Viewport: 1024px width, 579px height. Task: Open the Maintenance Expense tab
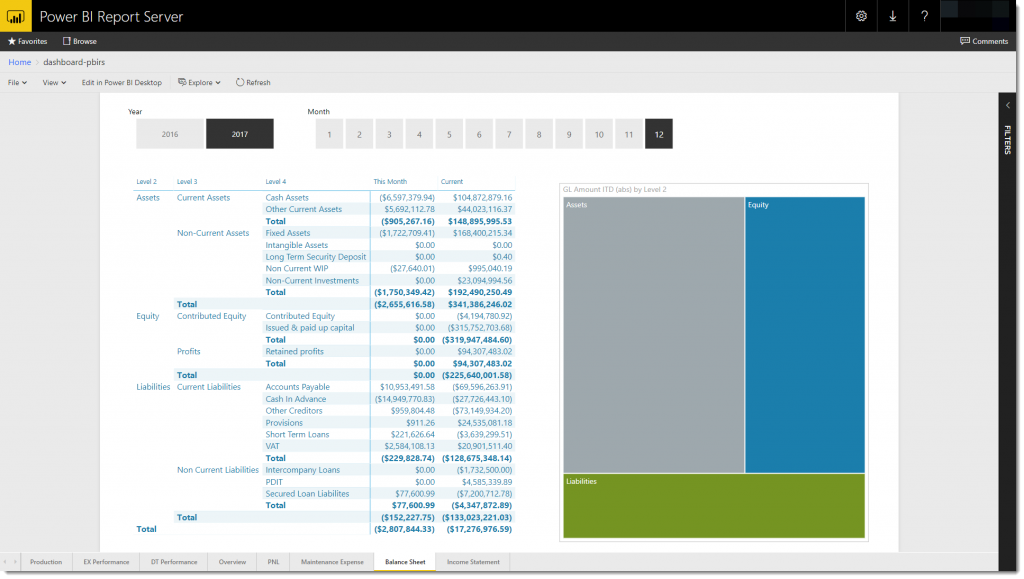coord(332,562)
